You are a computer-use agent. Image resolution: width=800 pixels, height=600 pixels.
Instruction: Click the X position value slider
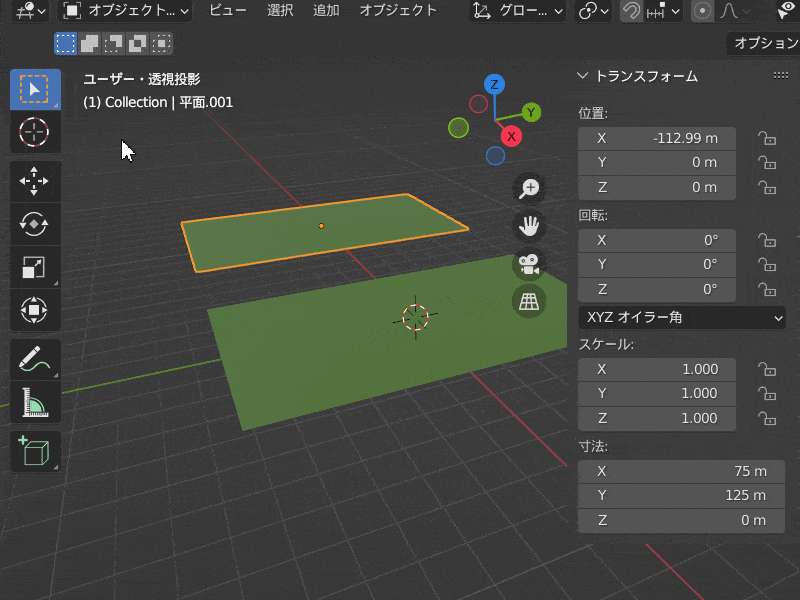click(657, 138)
